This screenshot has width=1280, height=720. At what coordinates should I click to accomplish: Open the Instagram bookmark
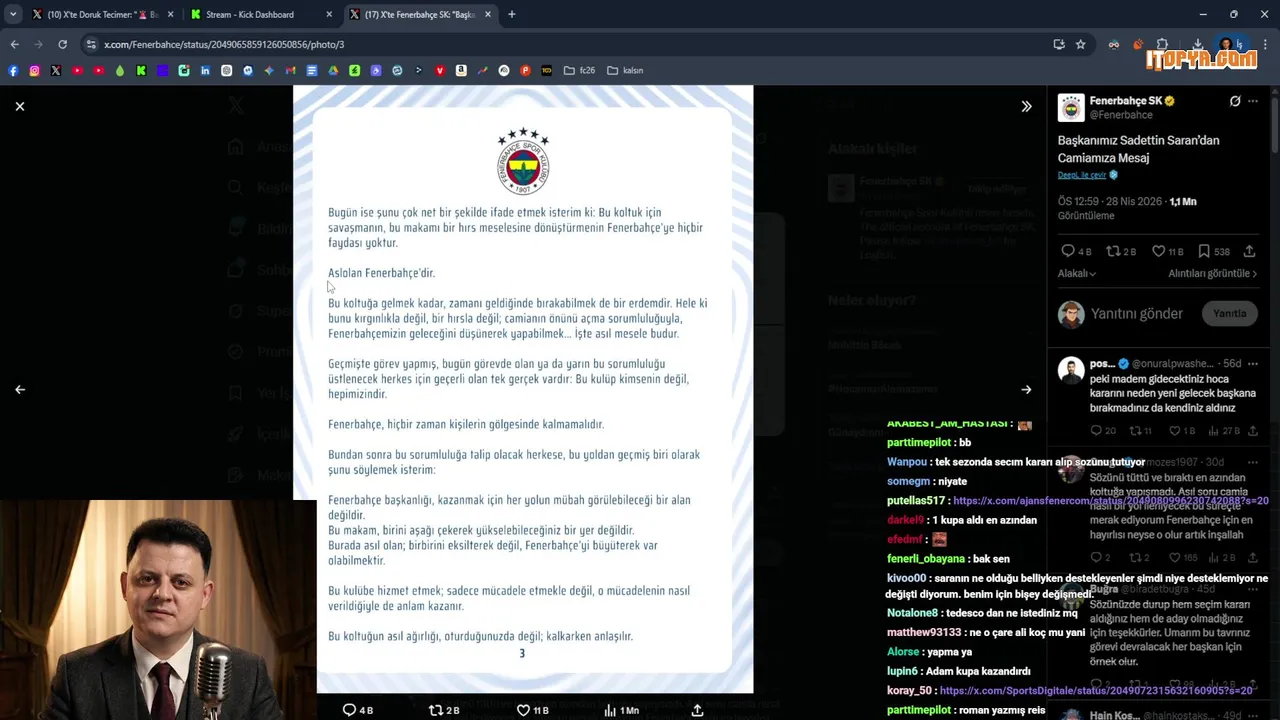pos(34,70)
